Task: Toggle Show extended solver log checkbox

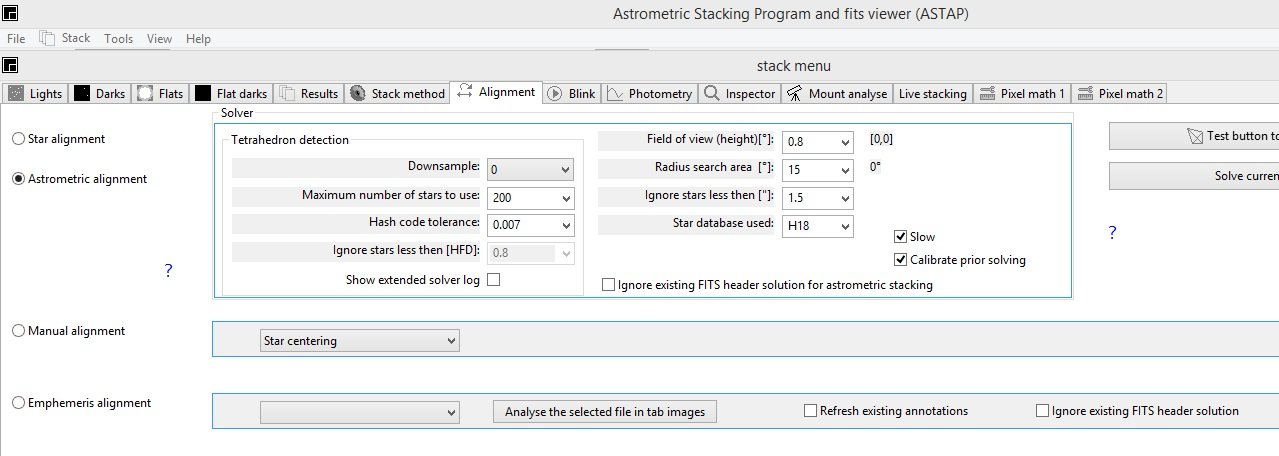Action: pos(493,280)
